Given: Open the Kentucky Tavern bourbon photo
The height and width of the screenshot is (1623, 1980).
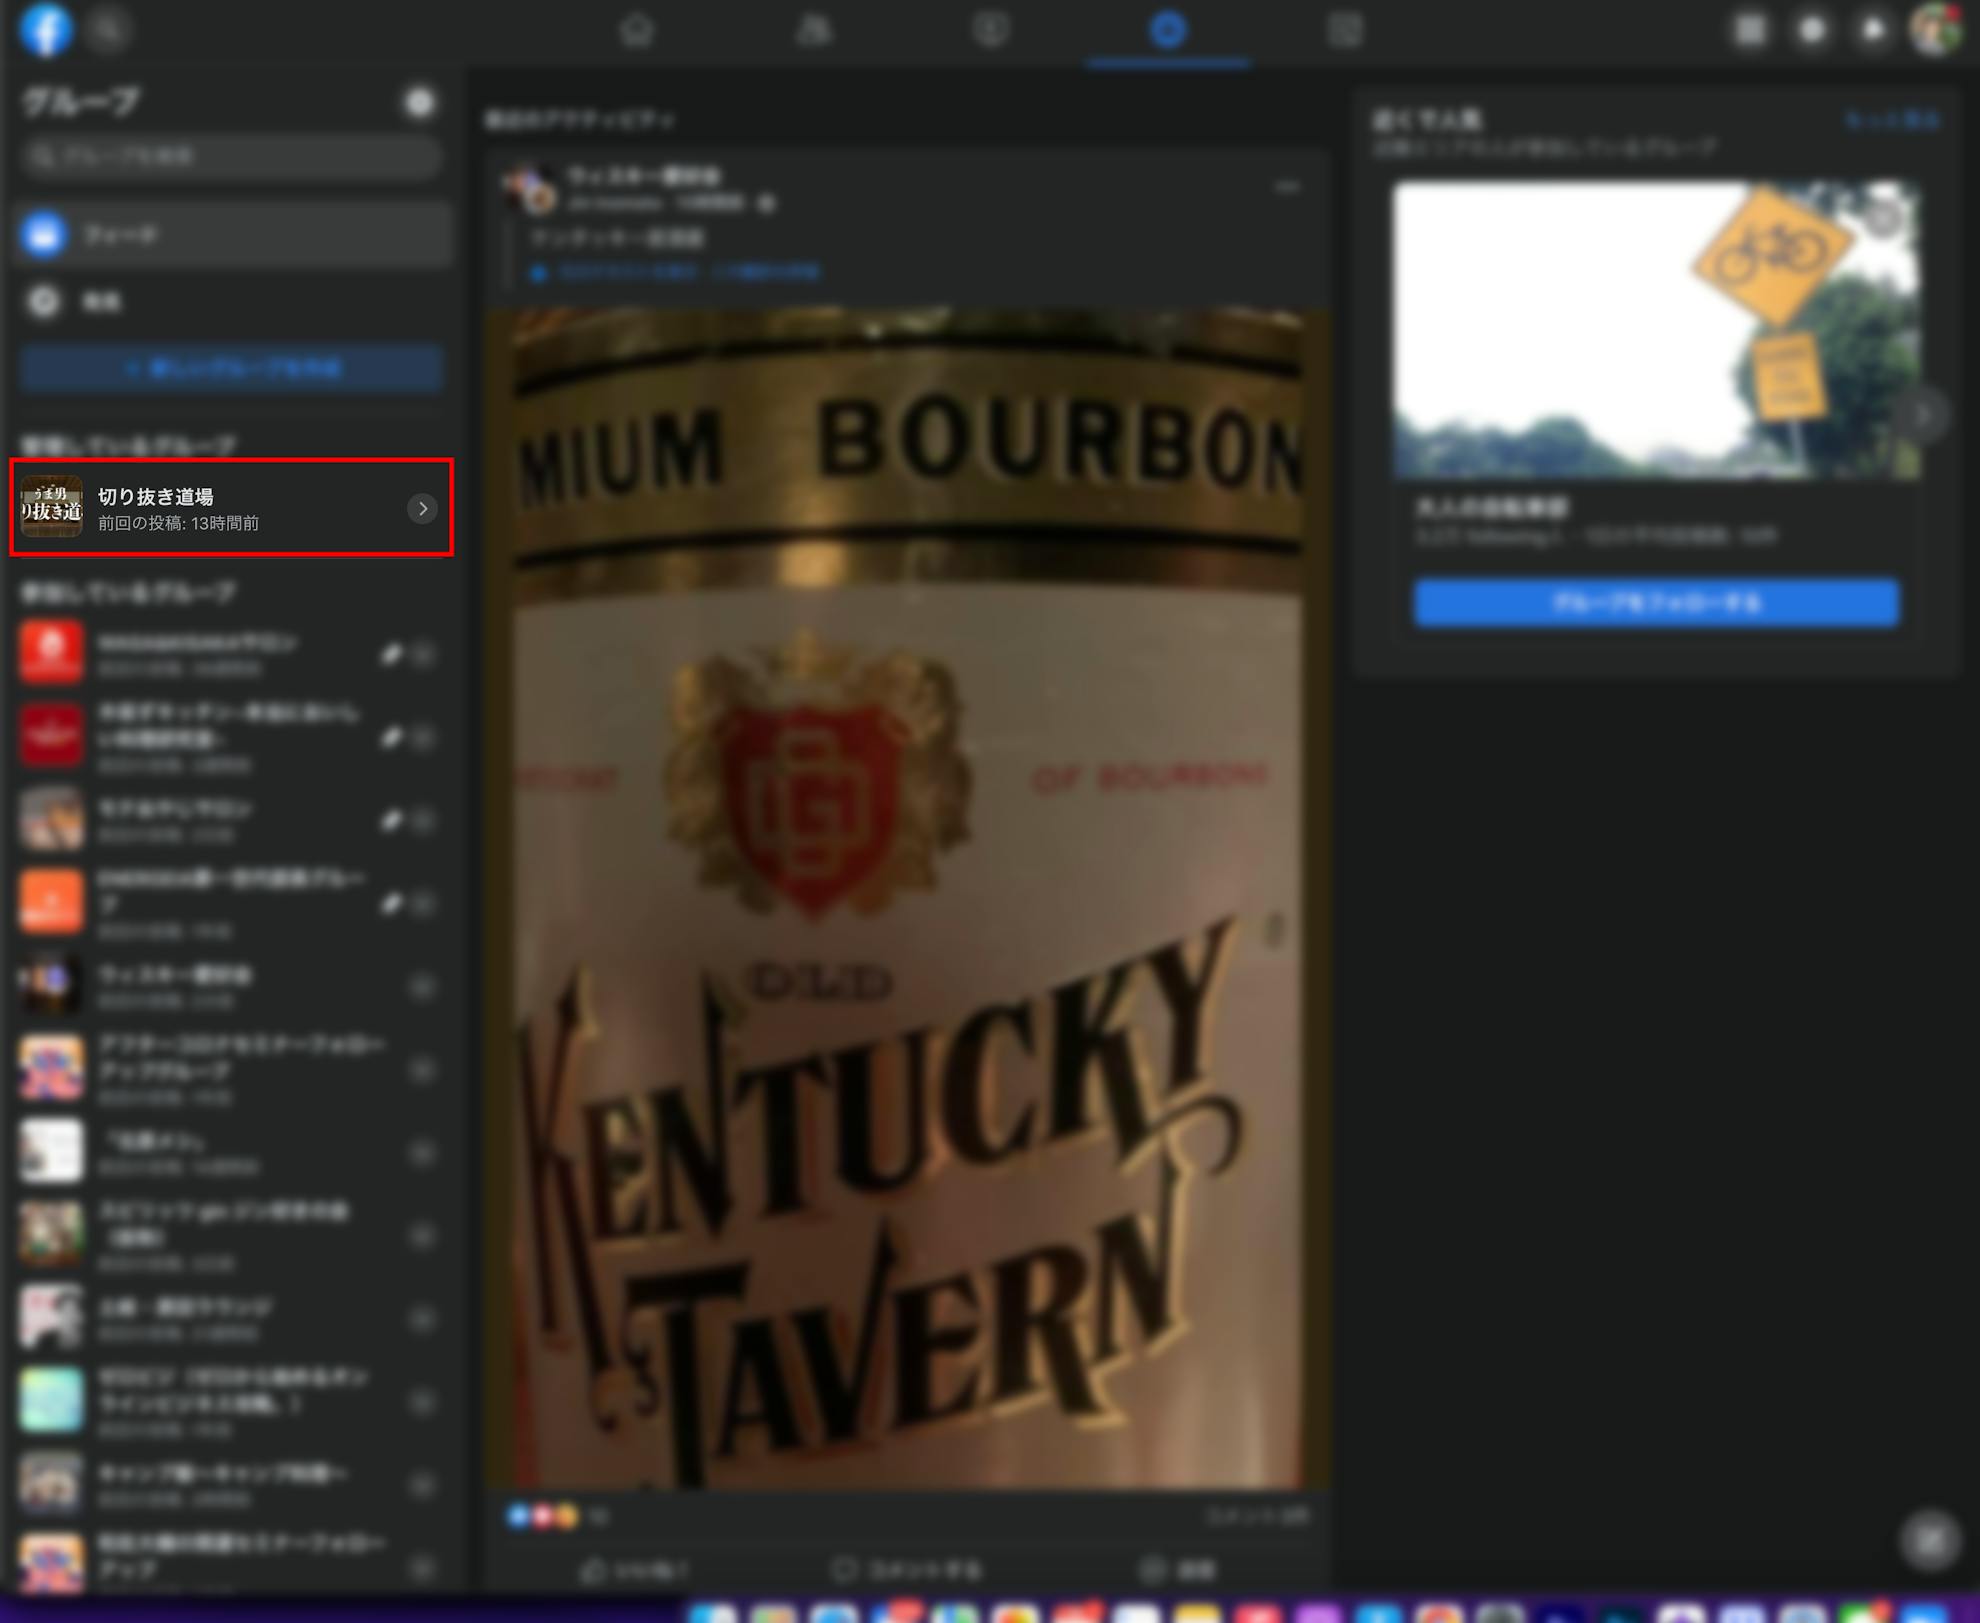Looking at the screenshot, I should pyautogui.click(x=907, y=898).
